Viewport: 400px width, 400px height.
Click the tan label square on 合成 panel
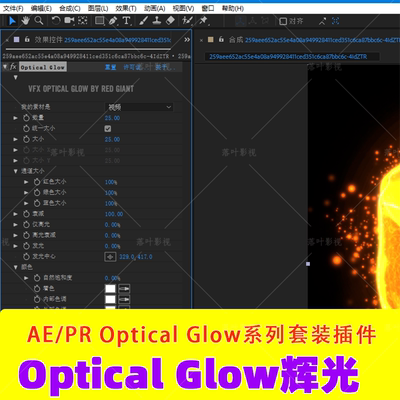click(x=210, y=40)
